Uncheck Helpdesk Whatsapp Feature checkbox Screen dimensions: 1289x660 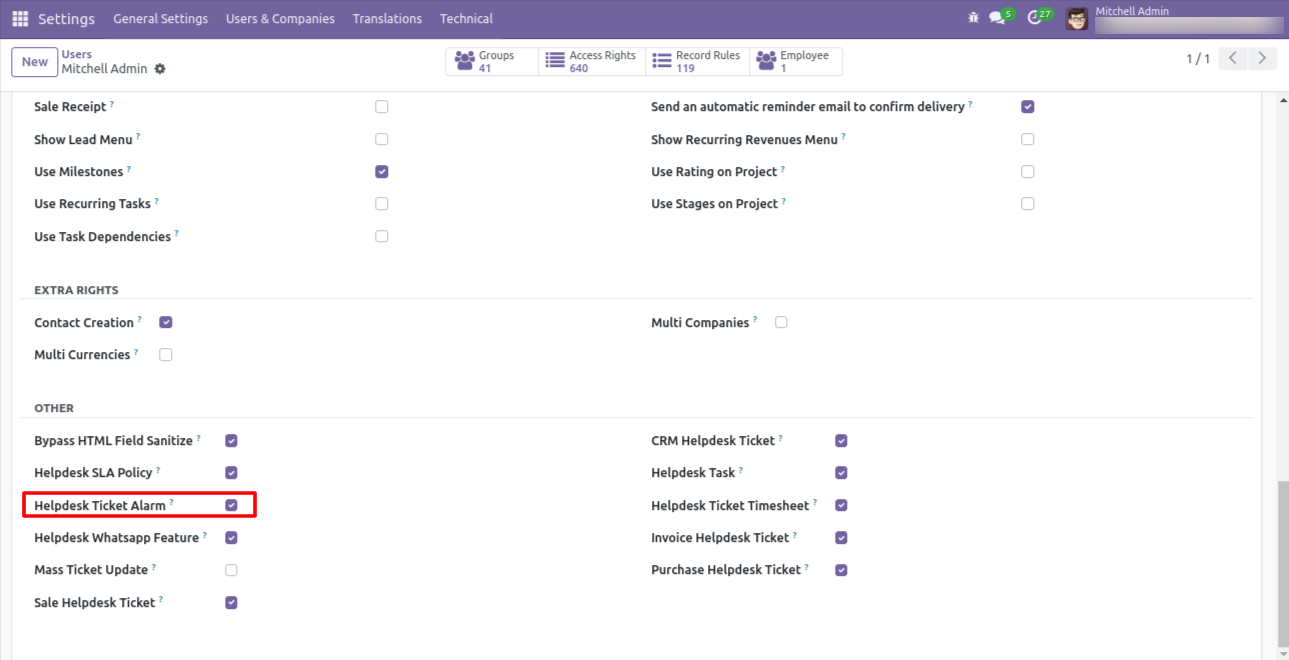click(x=231, y=538)
